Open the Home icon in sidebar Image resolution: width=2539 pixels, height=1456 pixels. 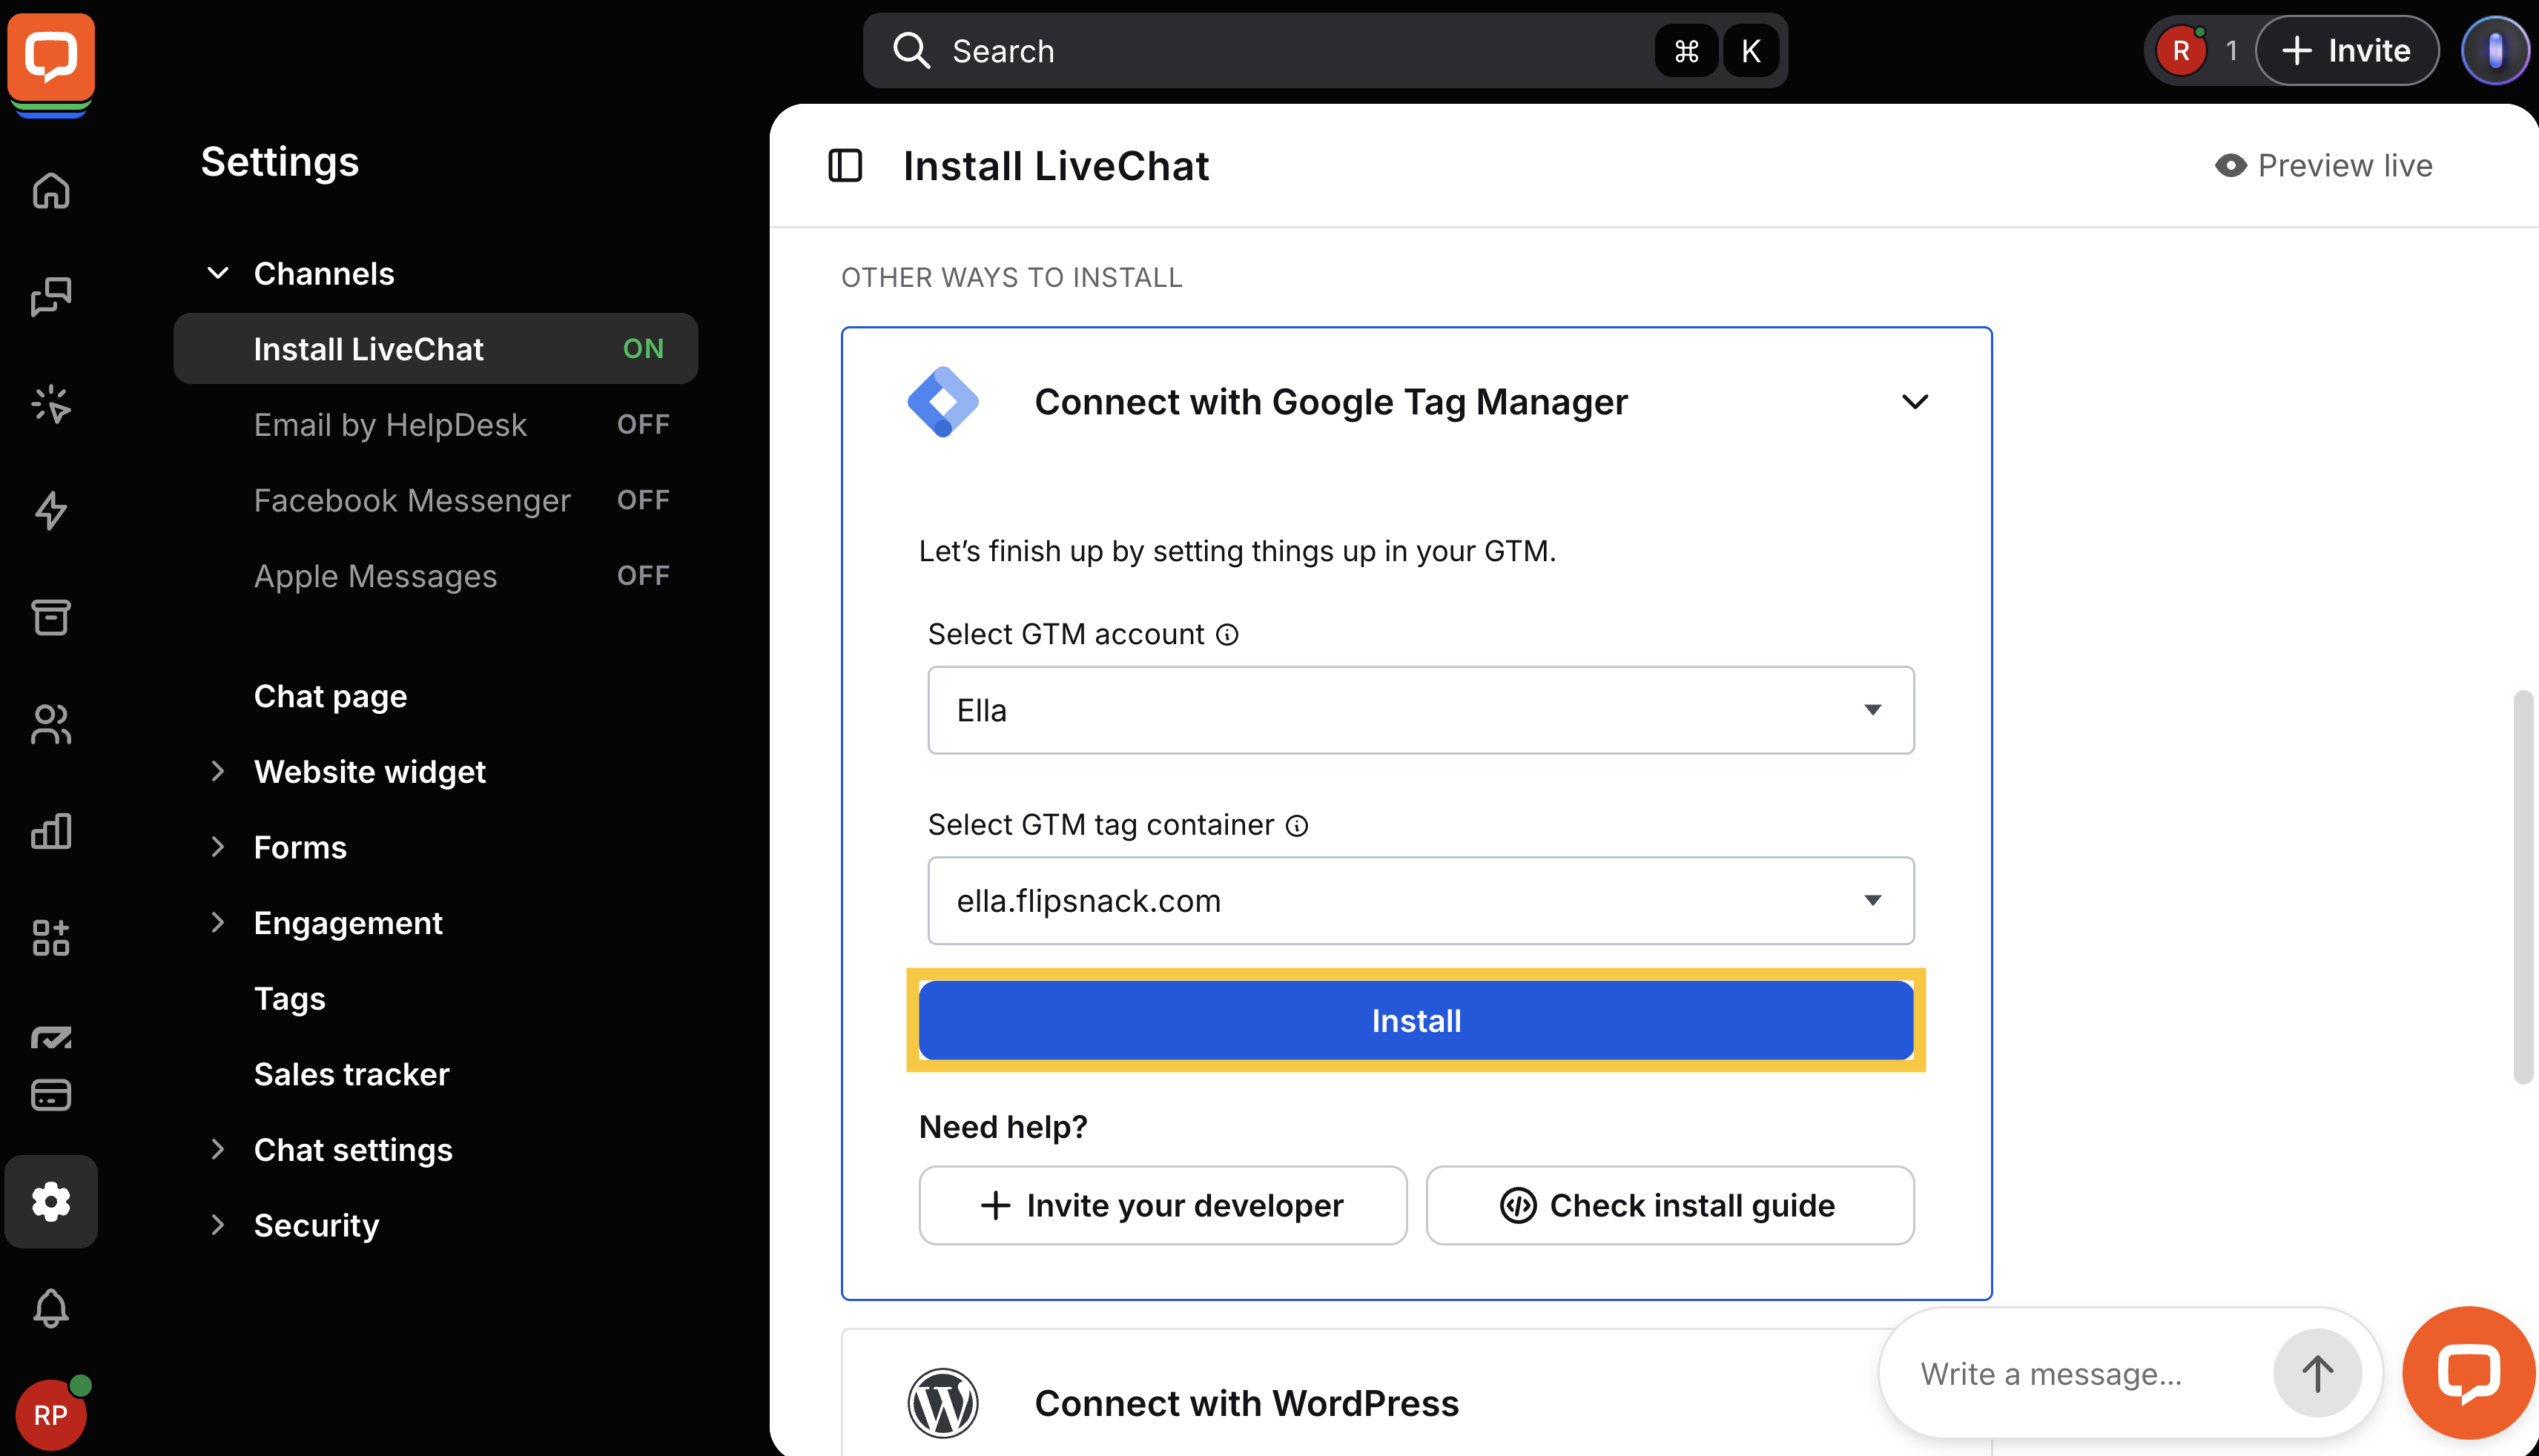point(51,190)
